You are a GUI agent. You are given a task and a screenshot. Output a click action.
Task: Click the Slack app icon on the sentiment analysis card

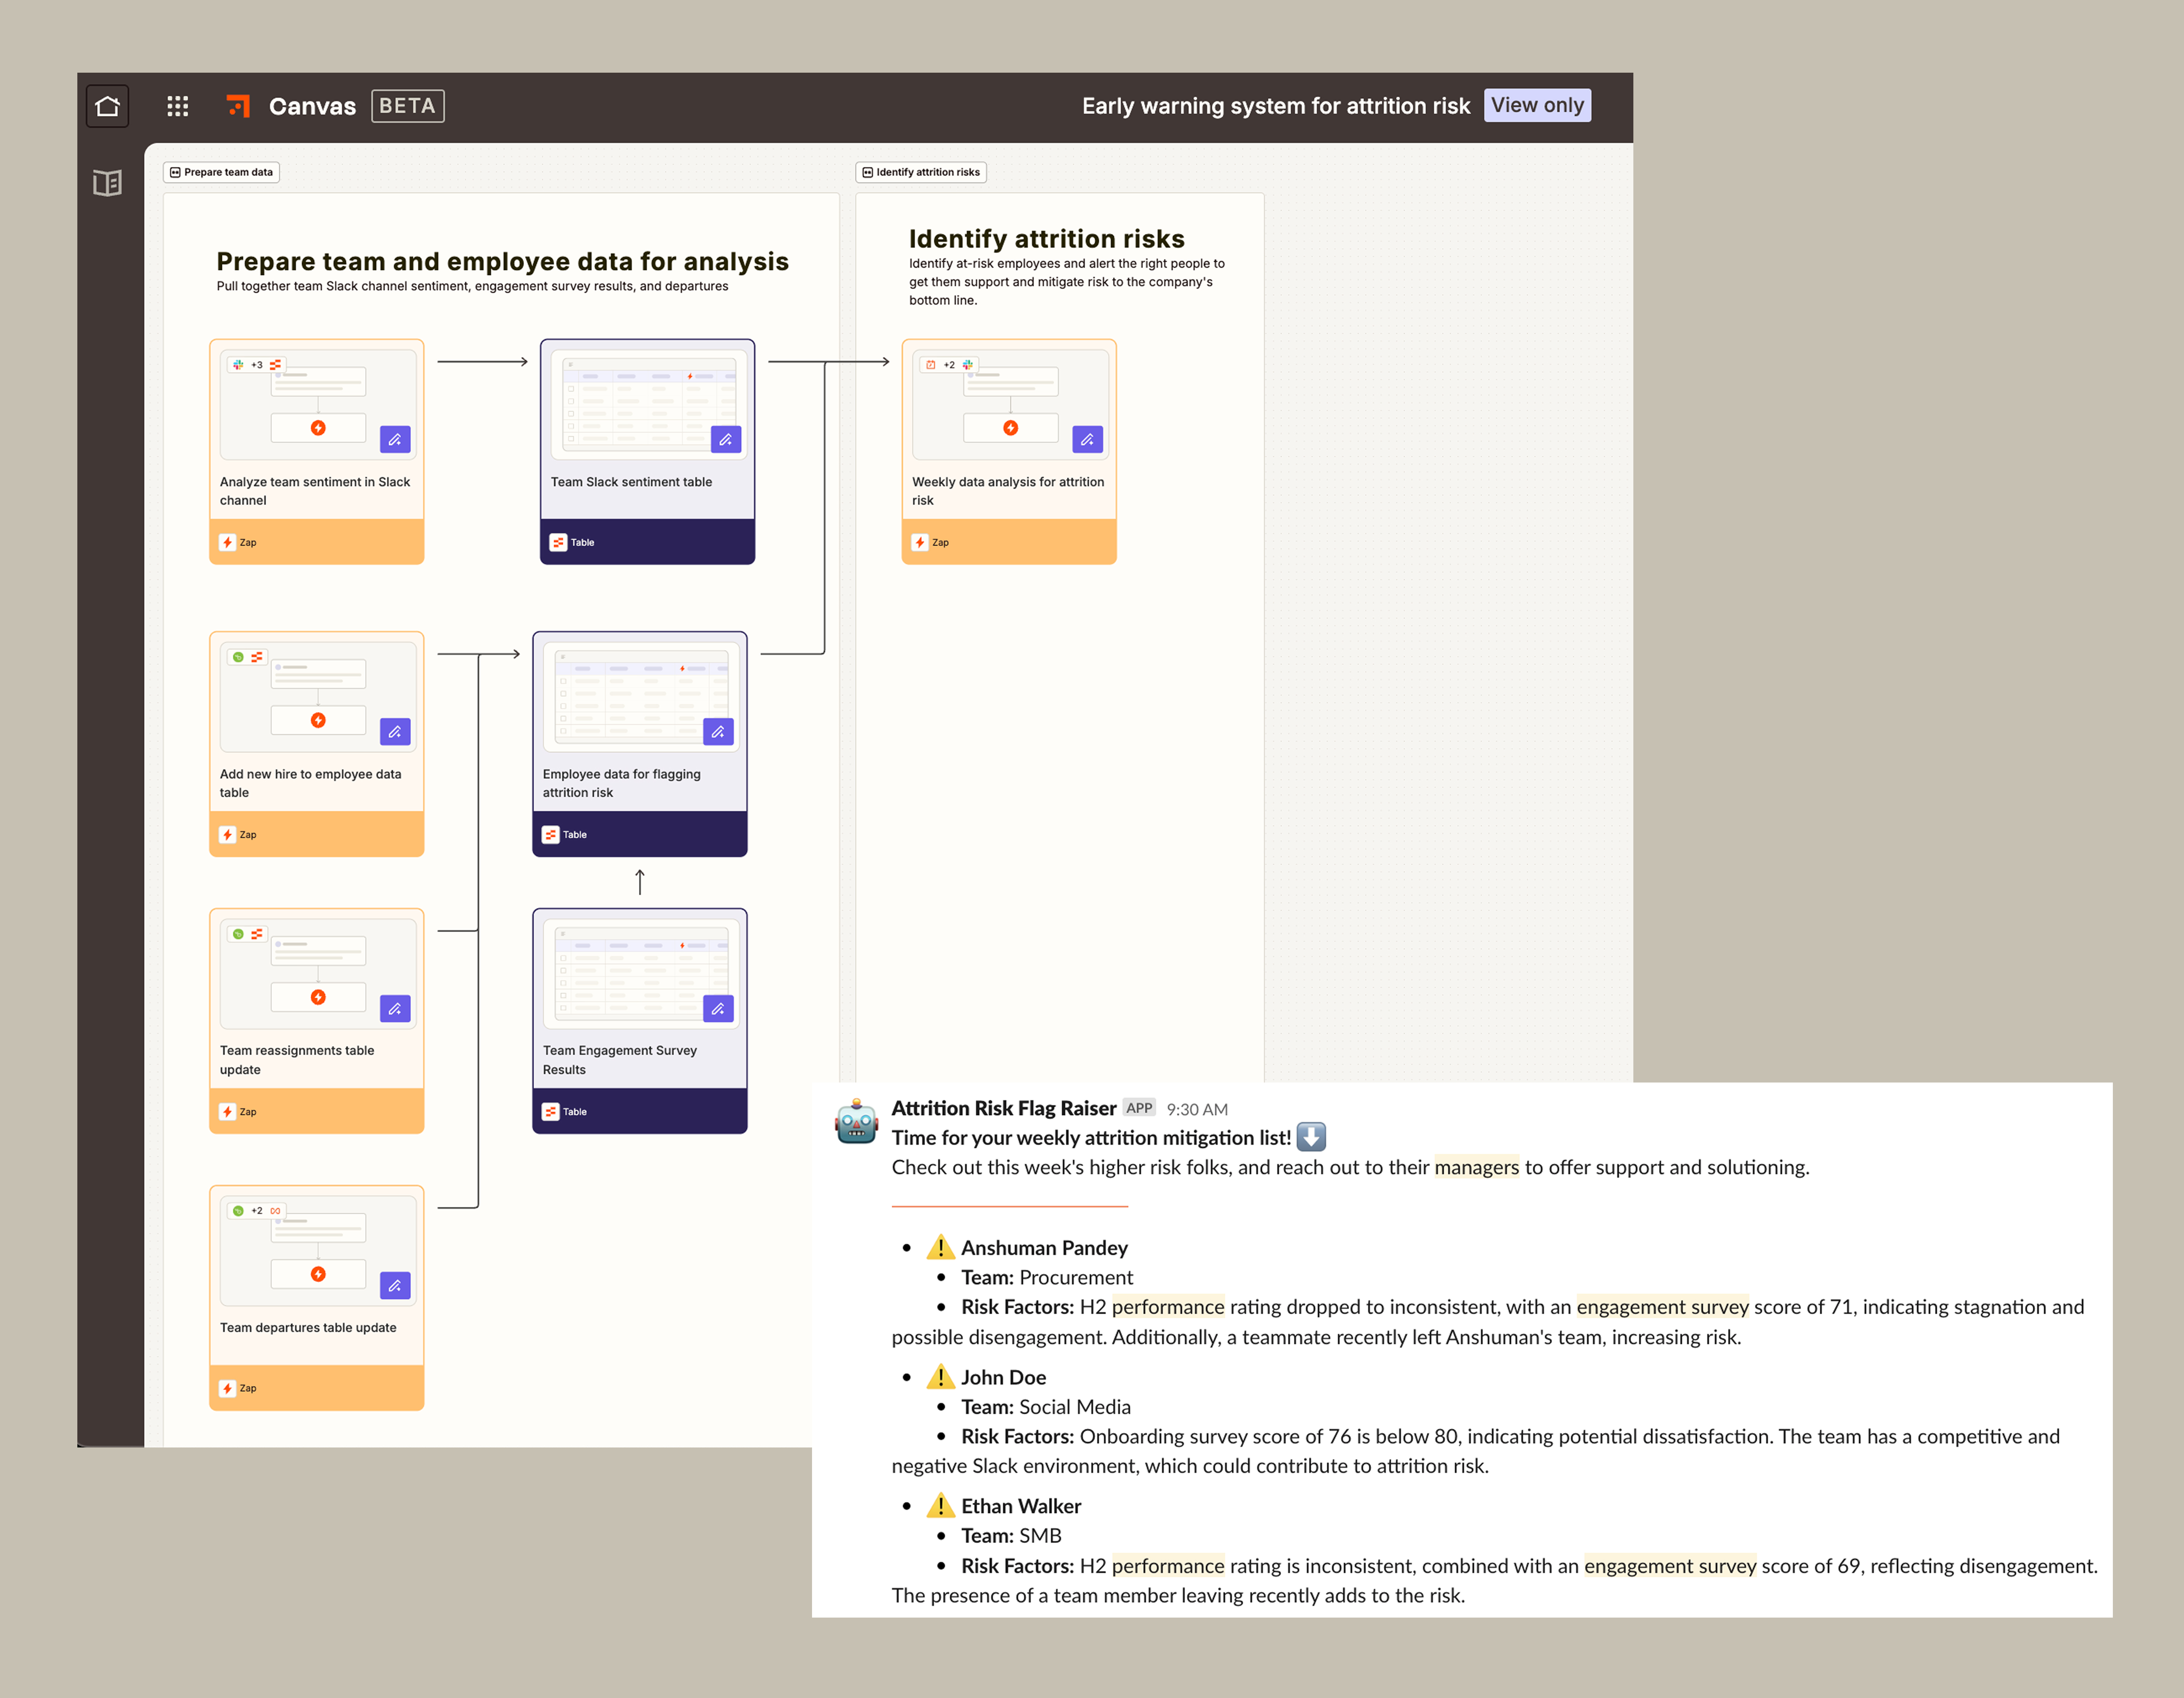pos(238,364)
